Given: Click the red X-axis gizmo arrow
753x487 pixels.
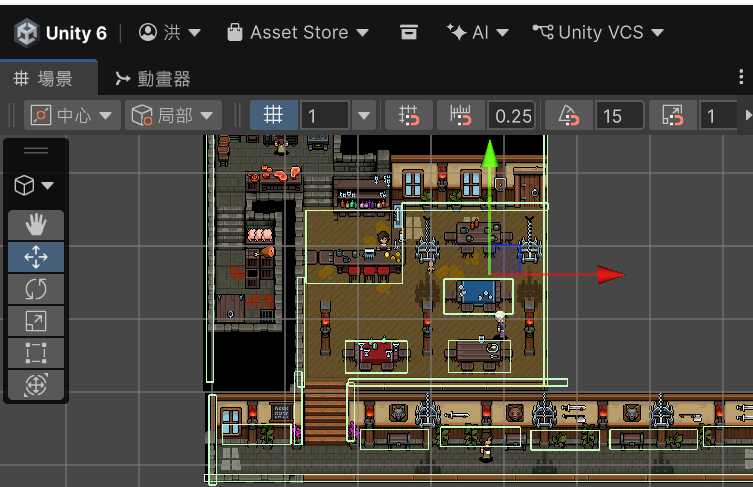Looking at the screenshot, I should 611,275.
